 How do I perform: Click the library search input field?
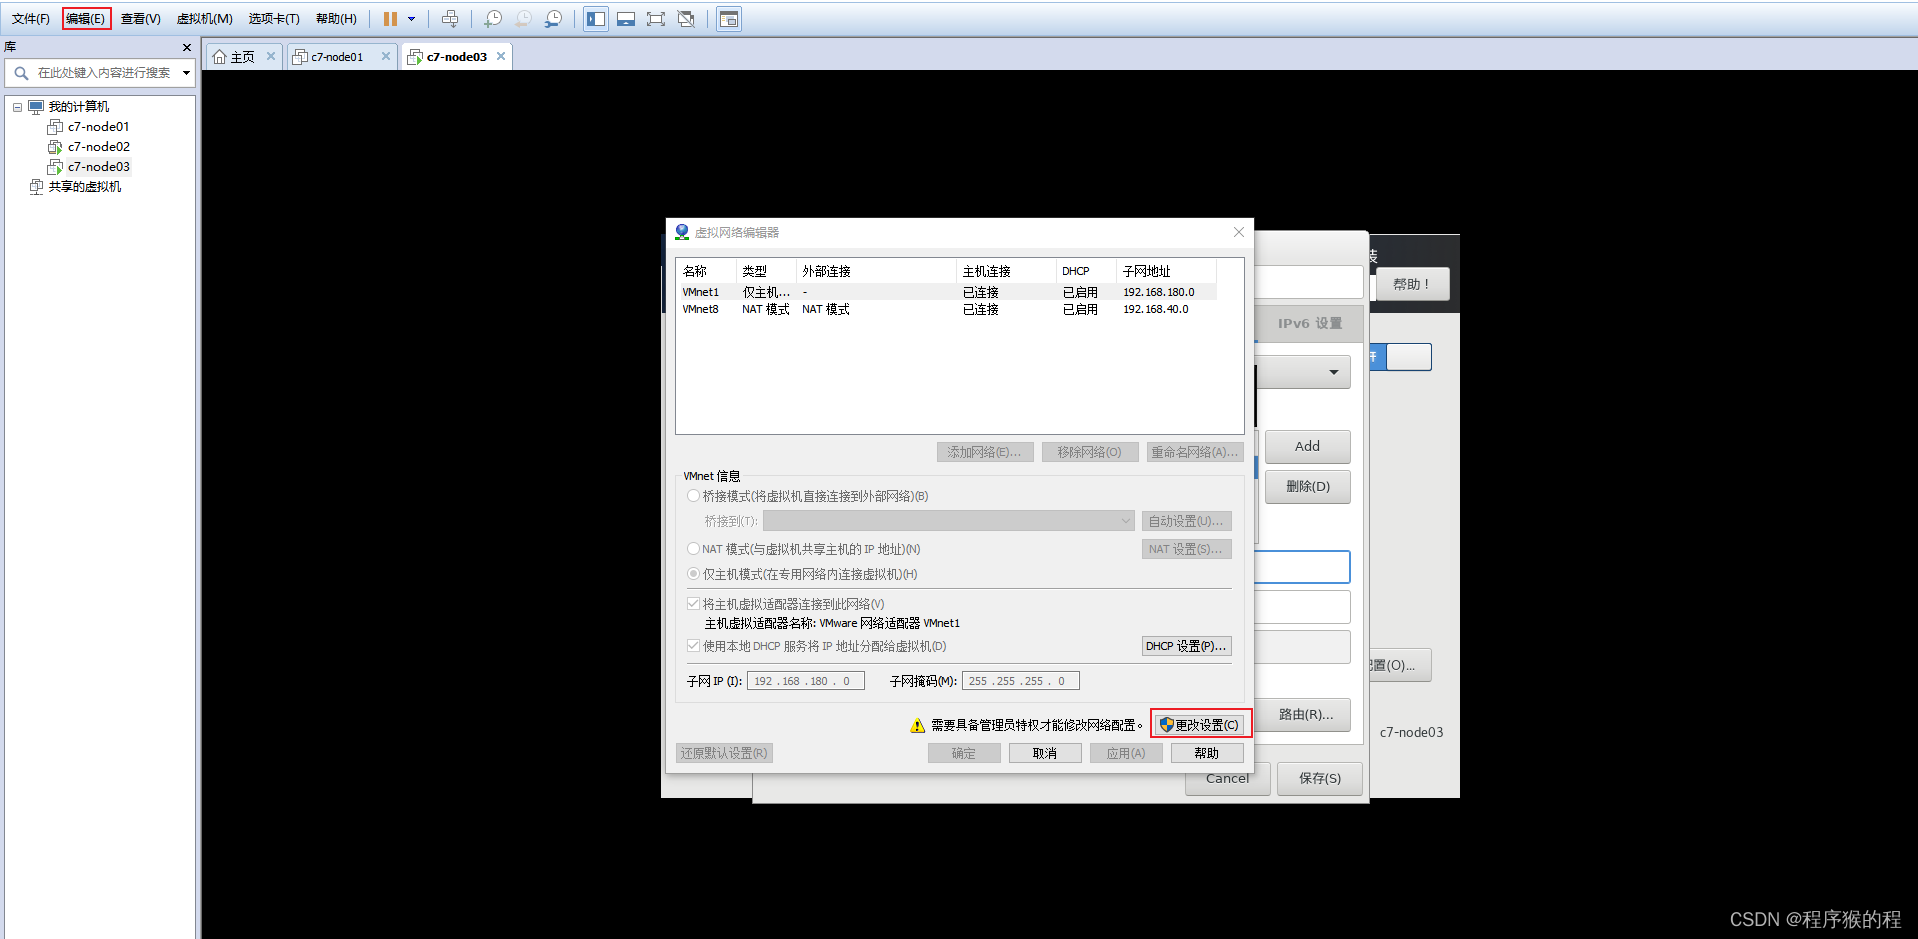click(104, 73)
